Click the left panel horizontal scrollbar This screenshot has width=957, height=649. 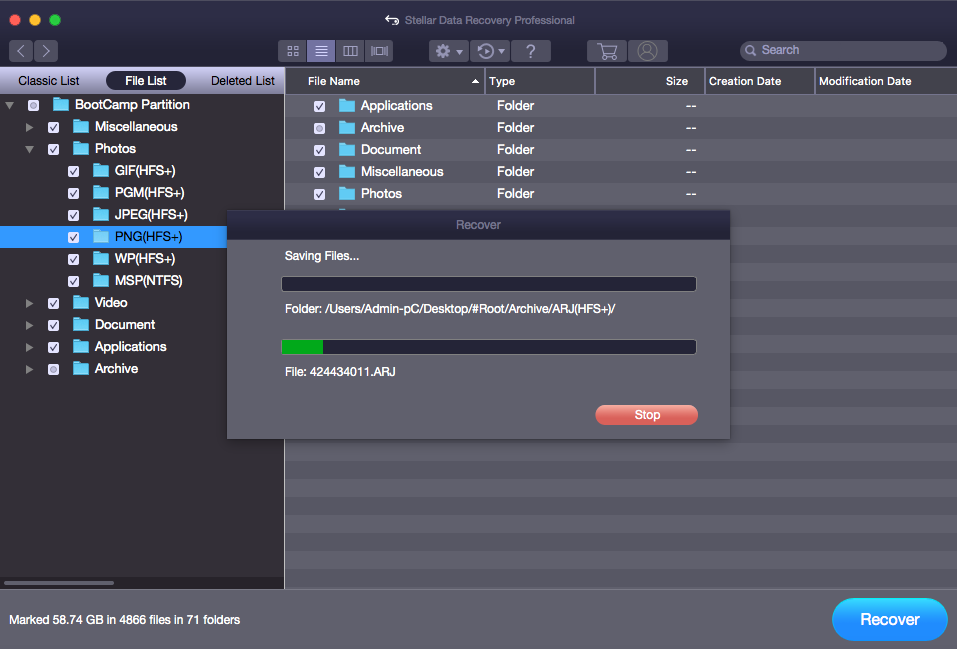click(x=59, y=583)
